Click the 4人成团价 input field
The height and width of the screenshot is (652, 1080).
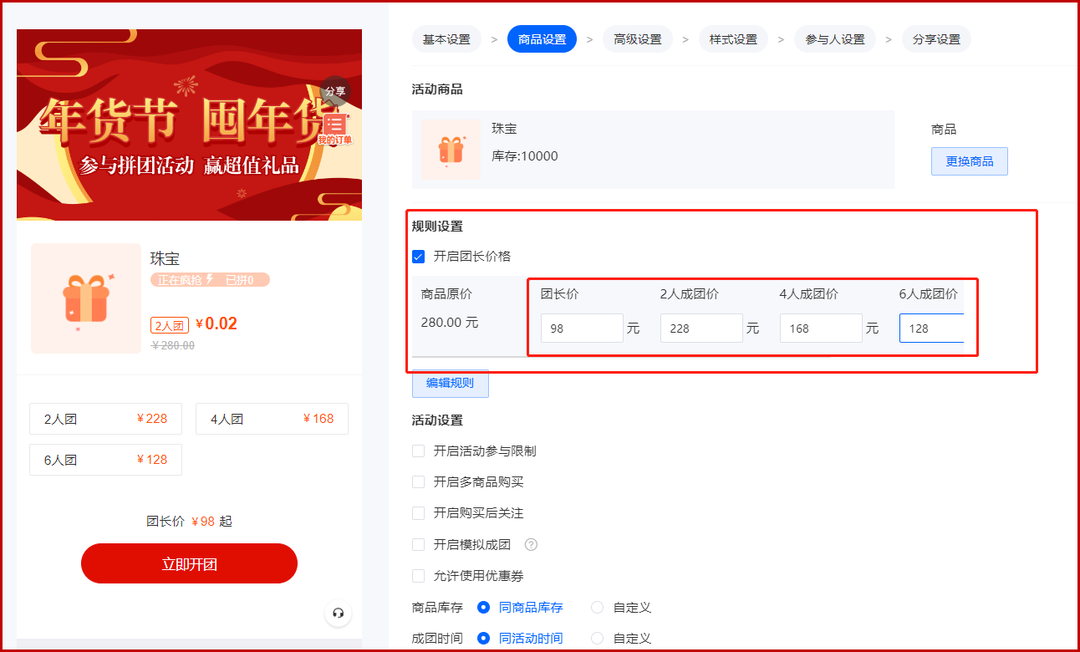[821, 328]
